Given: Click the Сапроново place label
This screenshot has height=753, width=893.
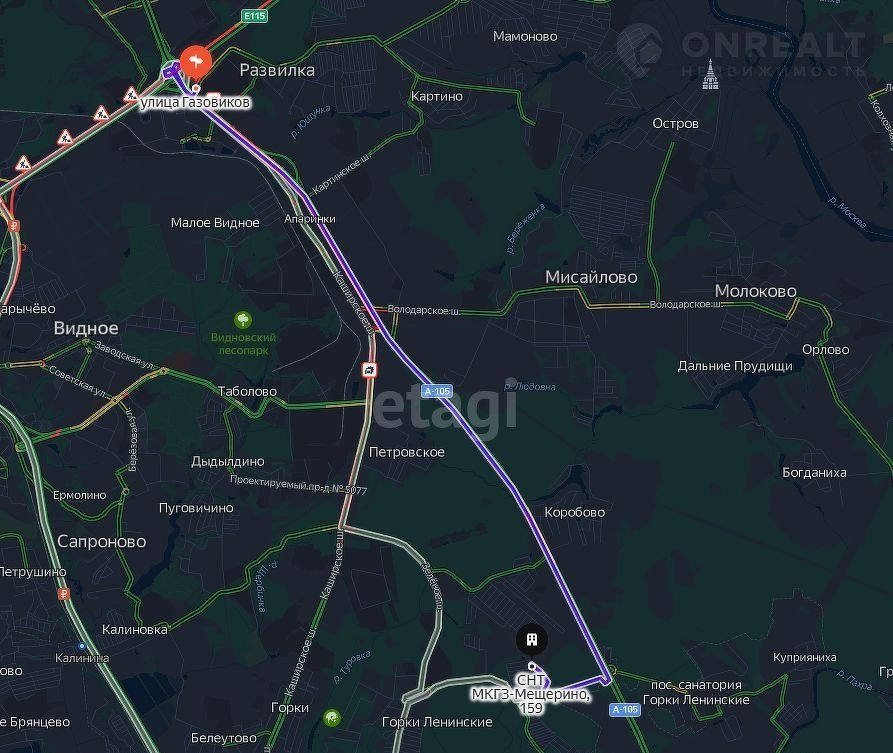Looking at the screenshot, I should pyautogui.click(x=101, y=541).
